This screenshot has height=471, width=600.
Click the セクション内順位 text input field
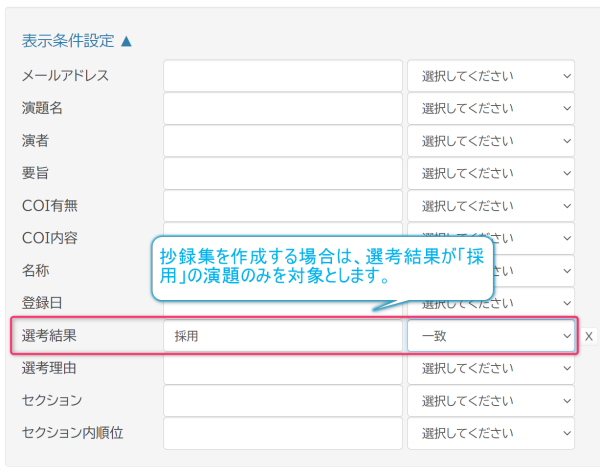[283, 433]
